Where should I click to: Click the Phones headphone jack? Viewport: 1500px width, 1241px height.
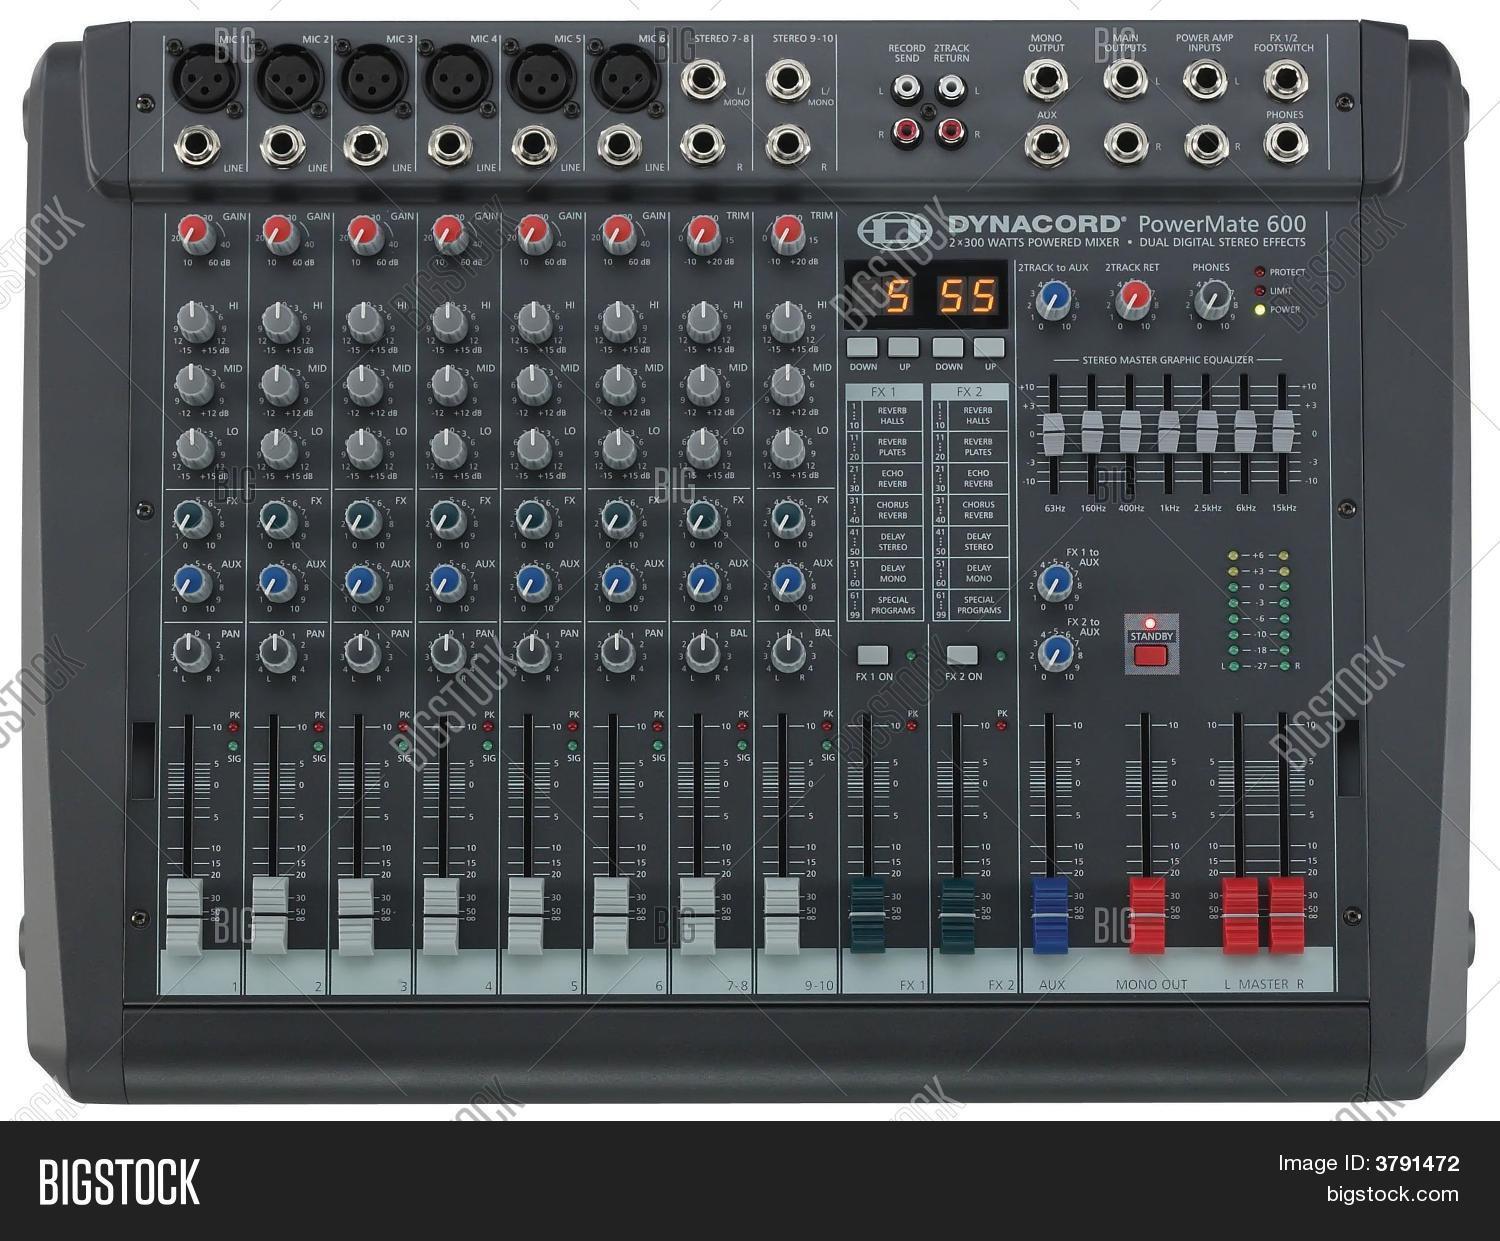point(1285,145)
